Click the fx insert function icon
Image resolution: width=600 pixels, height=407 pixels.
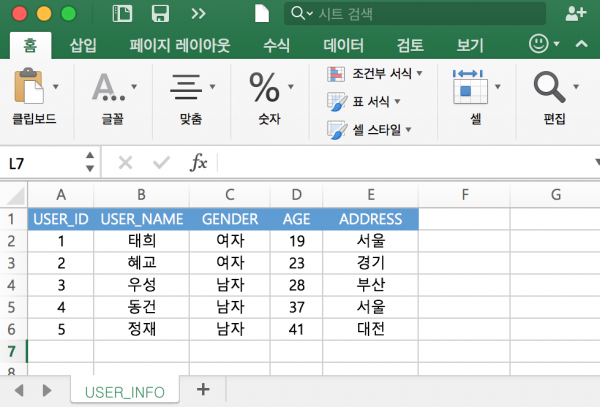pyautogui.click(x=198, y=163)
